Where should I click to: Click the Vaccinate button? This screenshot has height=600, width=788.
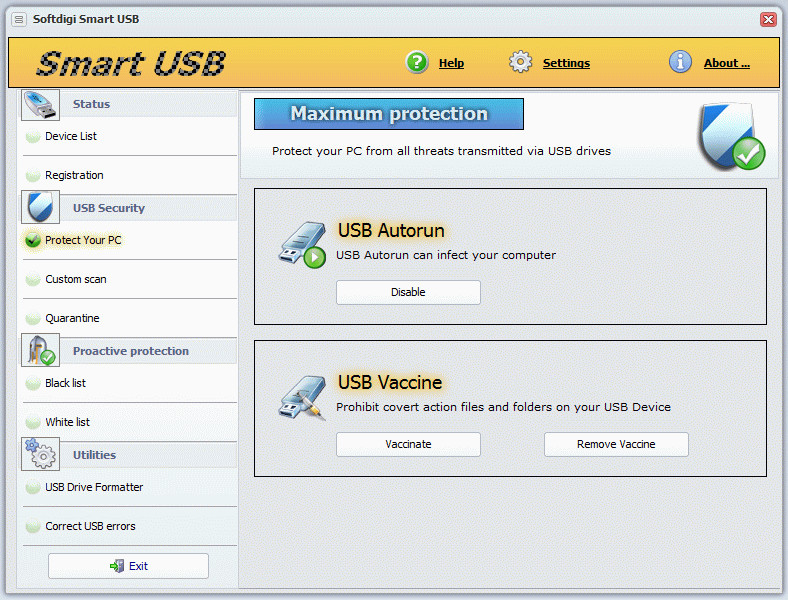408,445
